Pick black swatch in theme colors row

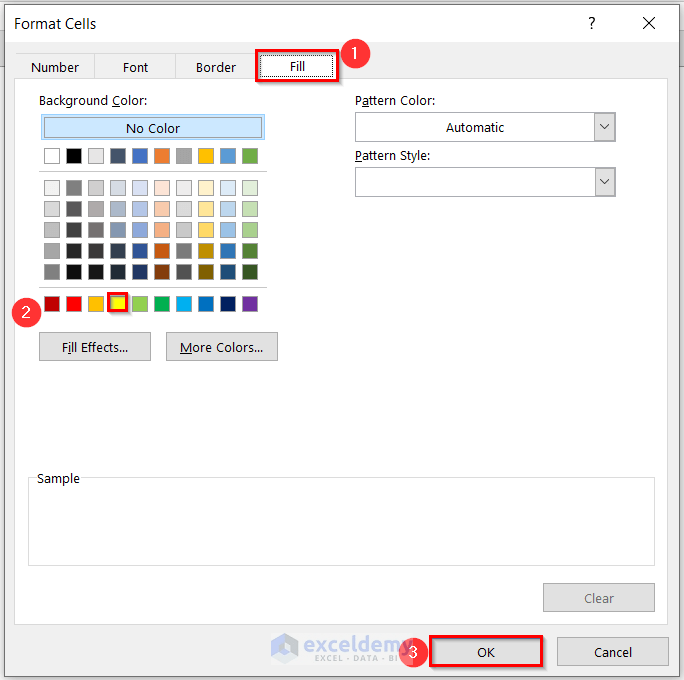(x=74, y=156)
